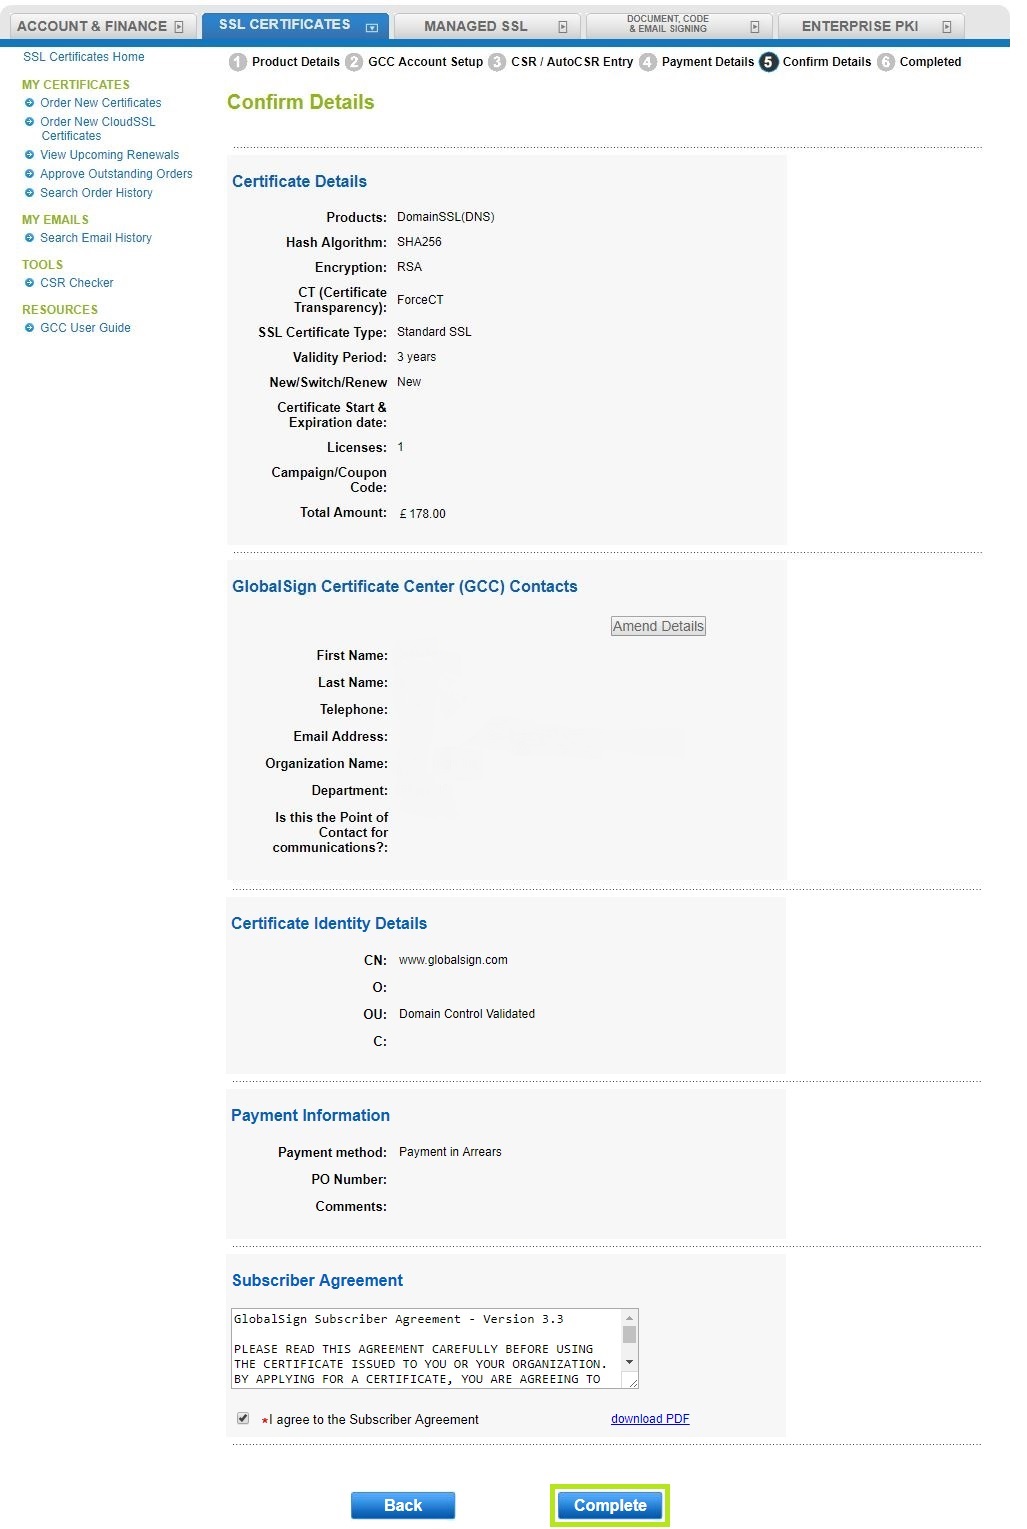Click the arrow icon next to Search Email History
The image size is (1027, 1529).
30,238
